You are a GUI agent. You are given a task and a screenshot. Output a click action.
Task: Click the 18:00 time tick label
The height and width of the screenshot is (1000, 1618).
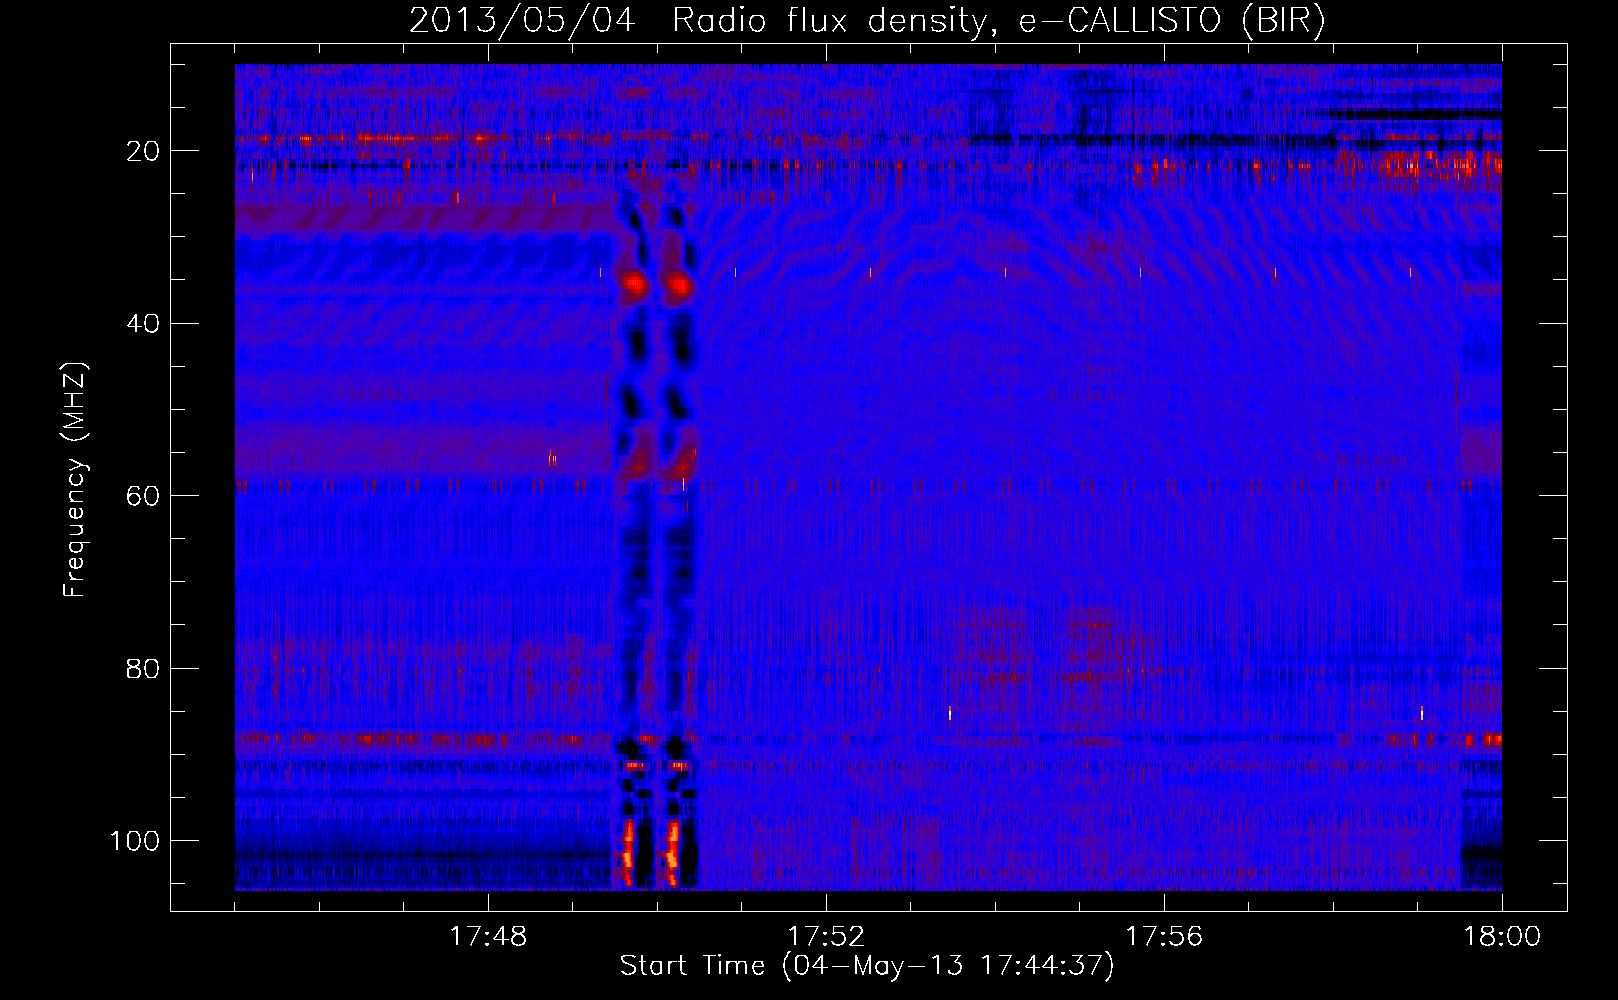(1502, 937)
